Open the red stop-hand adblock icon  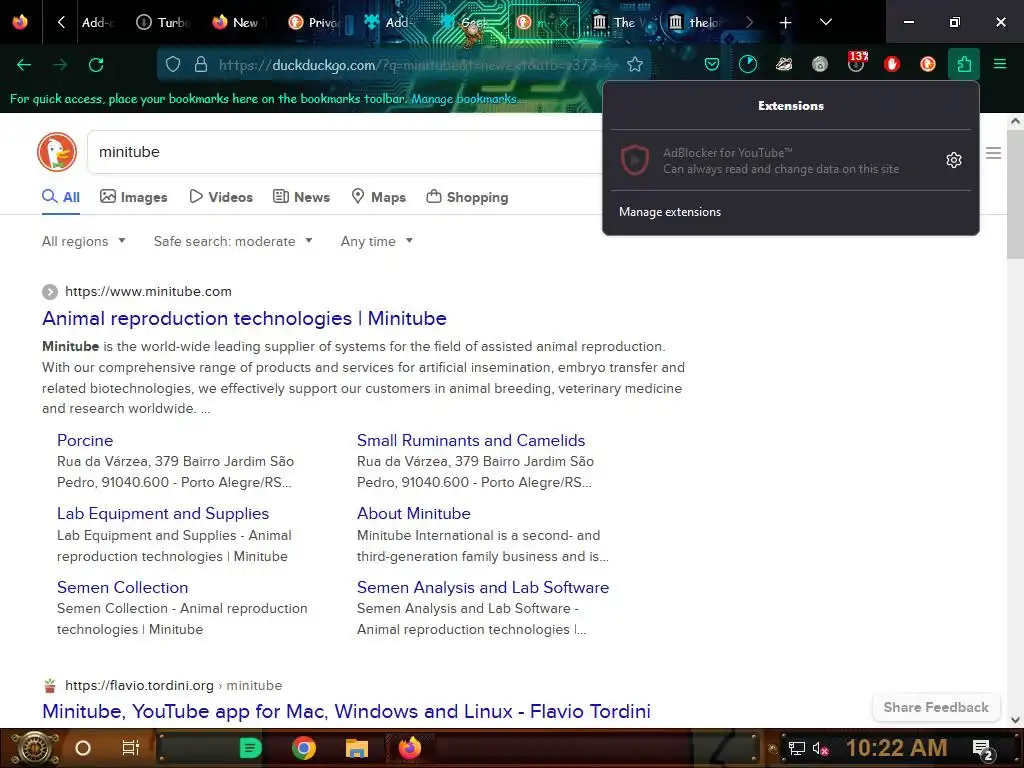click(891, 64)
